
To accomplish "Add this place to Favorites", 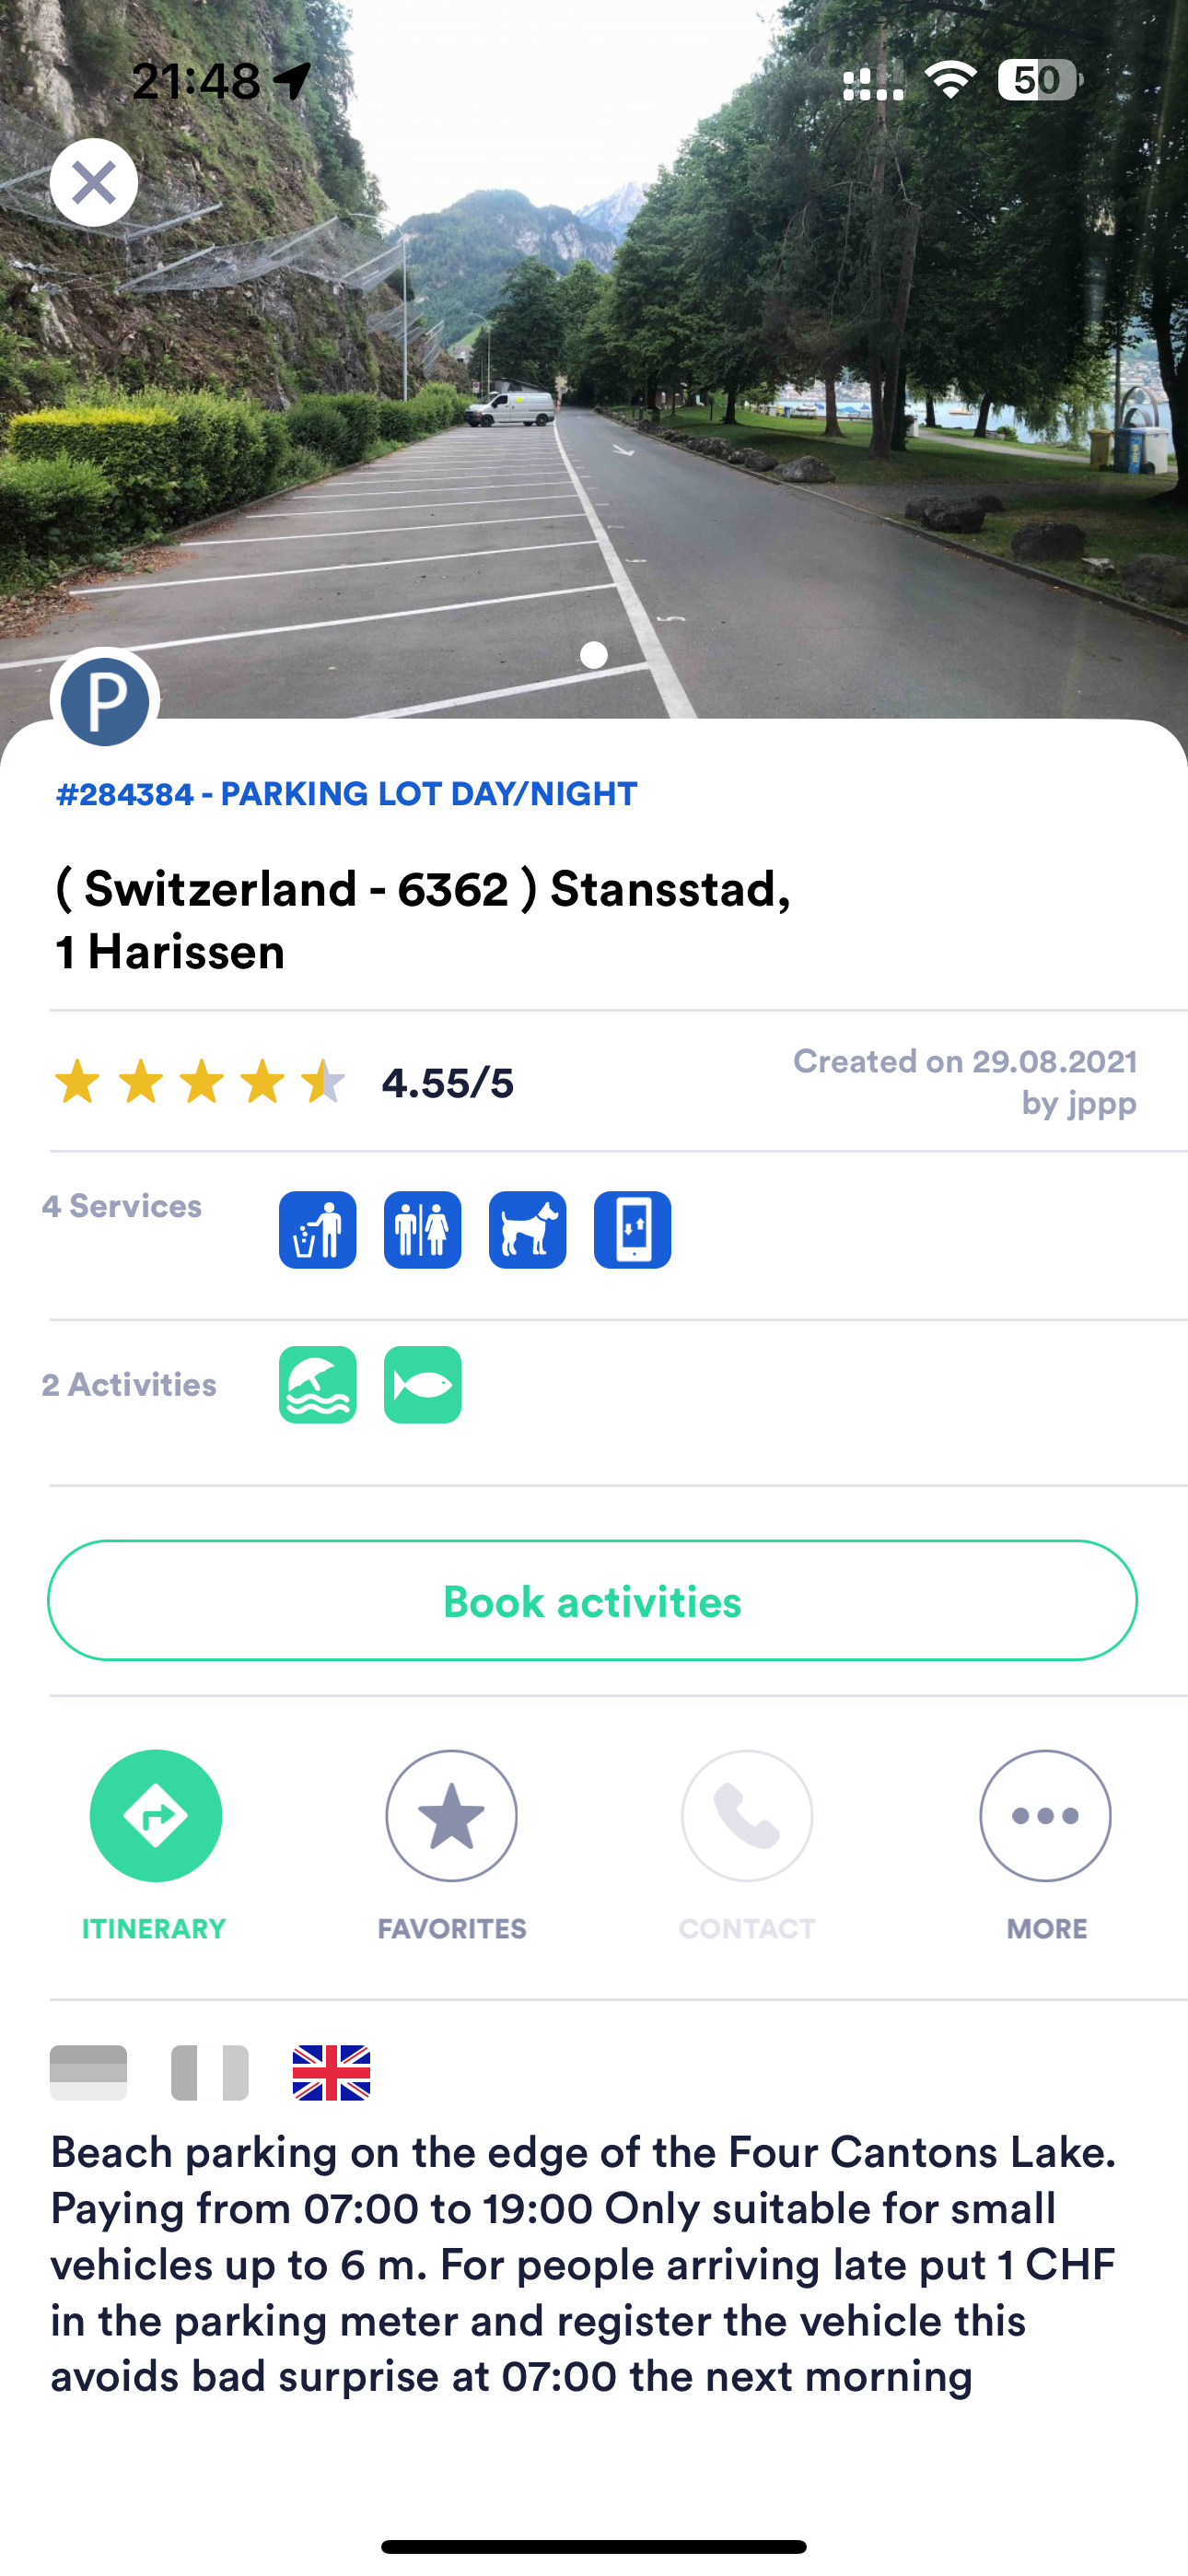I will tap(451, 1815).
